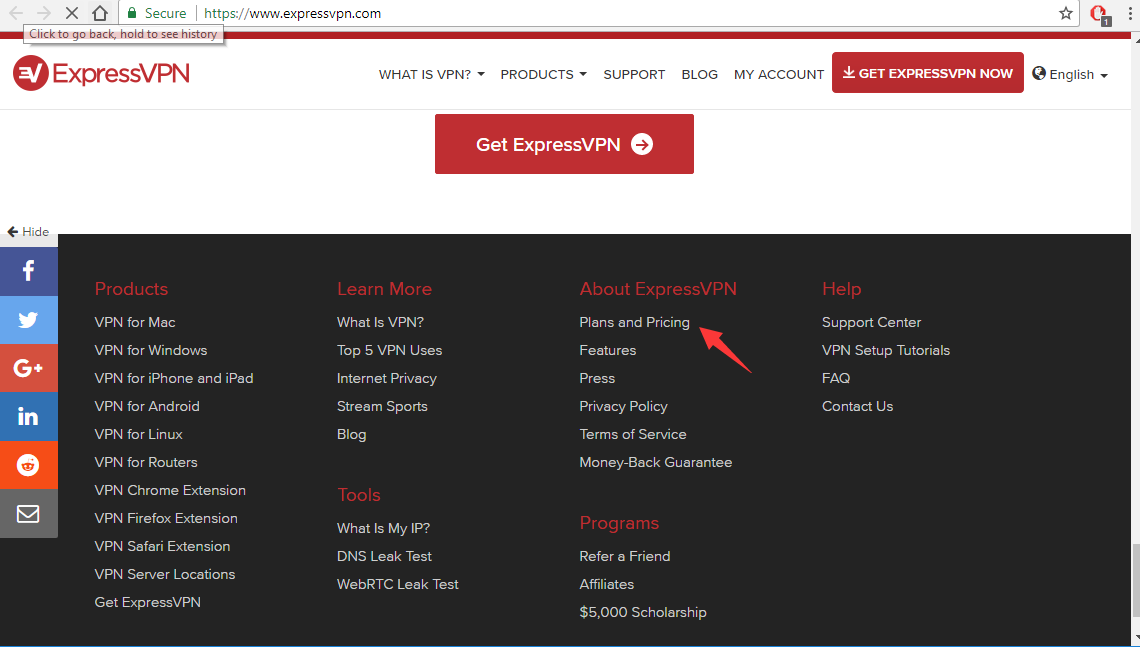This screenshot has height=647, width=1140.
Task: Open VPN for Linux link
Action: (x=138, y=434)
